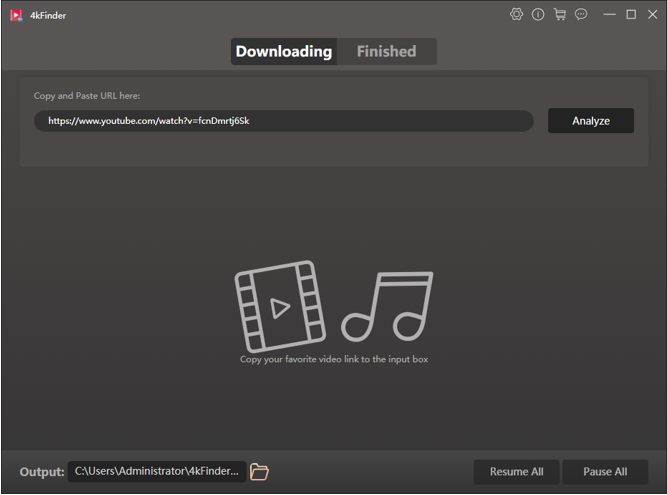
Task: Close the 4kFinder window
Action: (653, 15)
